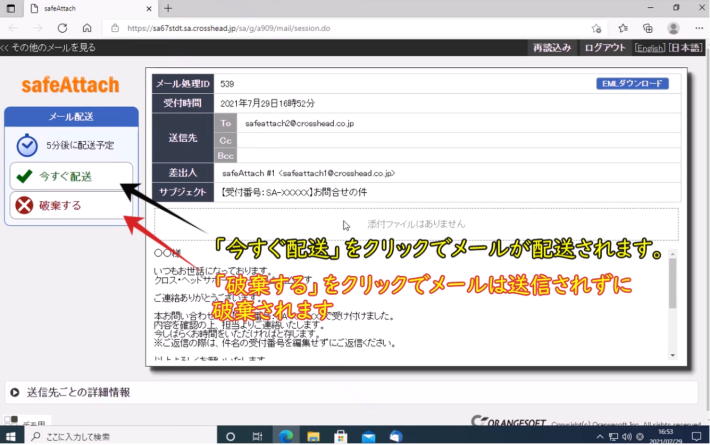Go back via その他のメールを見る link

pyautogui.click(x=48, y=48)
